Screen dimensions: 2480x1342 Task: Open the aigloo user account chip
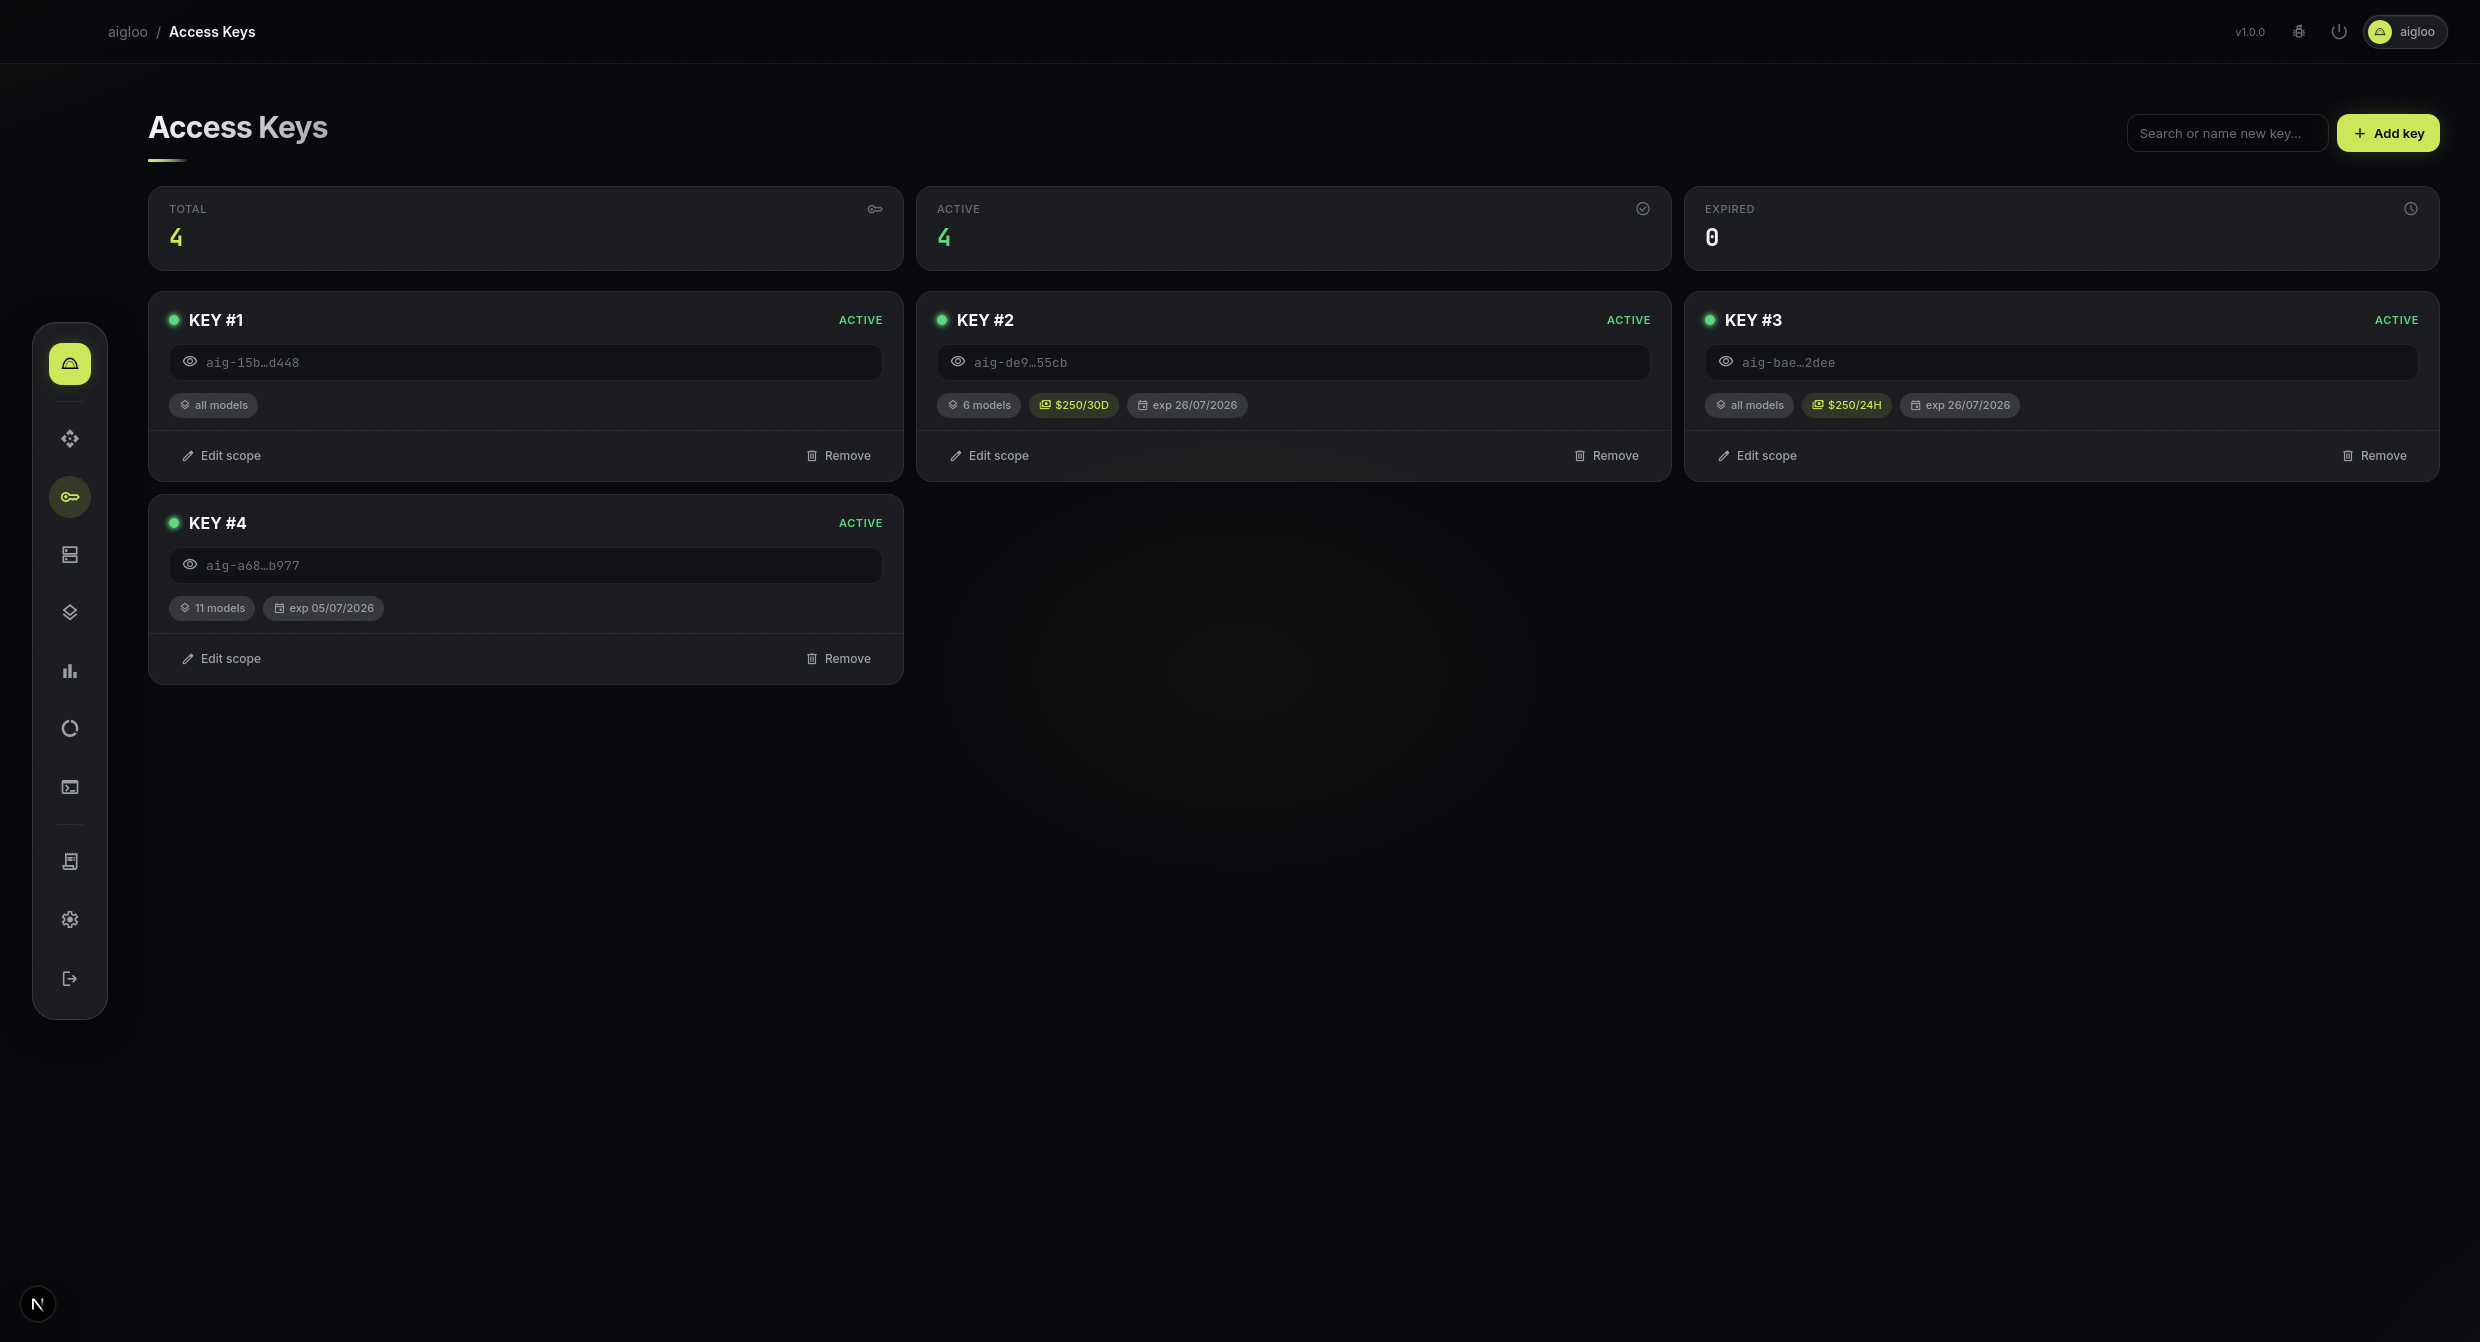(2405, 32)
